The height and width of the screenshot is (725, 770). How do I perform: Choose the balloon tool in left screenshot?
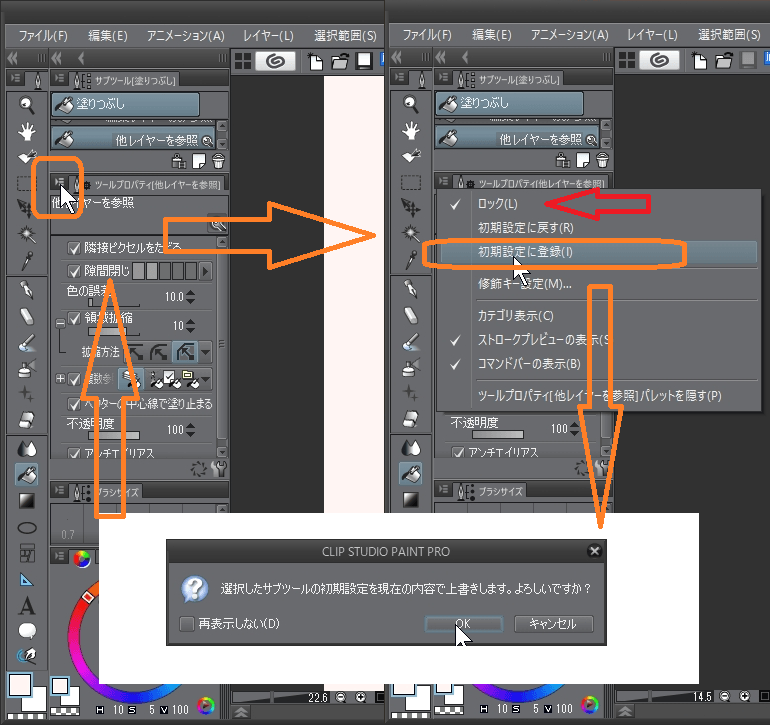[27, 630]
